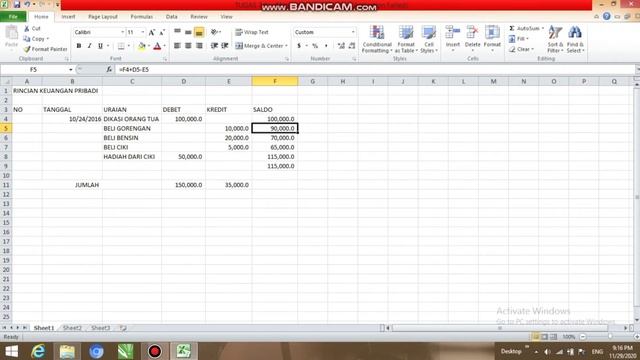Click Increase Decimal icon
Viewport: 640px width, 360px height.
click(341, 46)
